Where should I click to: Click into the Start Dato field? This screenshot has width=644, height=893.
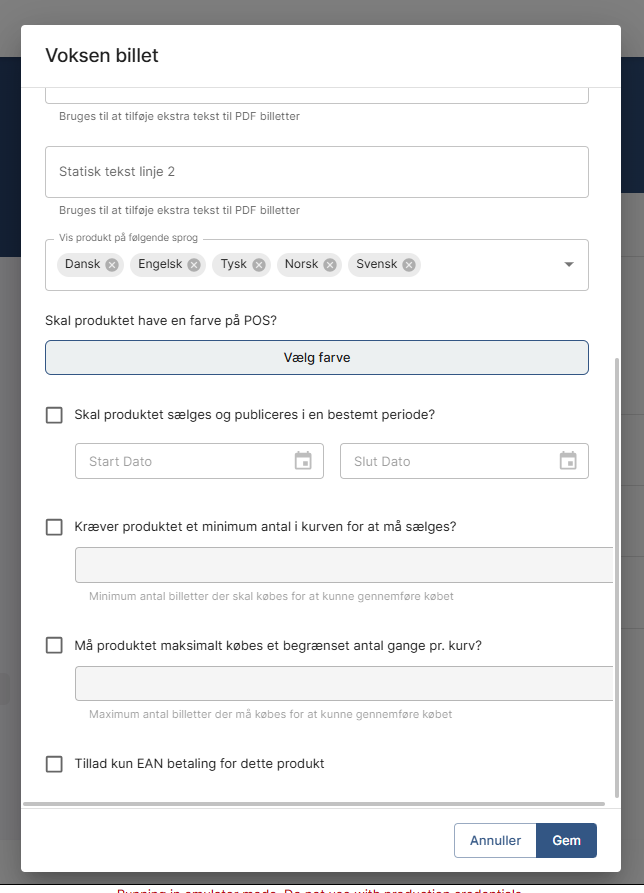pyautogui.click(x=180, y=461)
